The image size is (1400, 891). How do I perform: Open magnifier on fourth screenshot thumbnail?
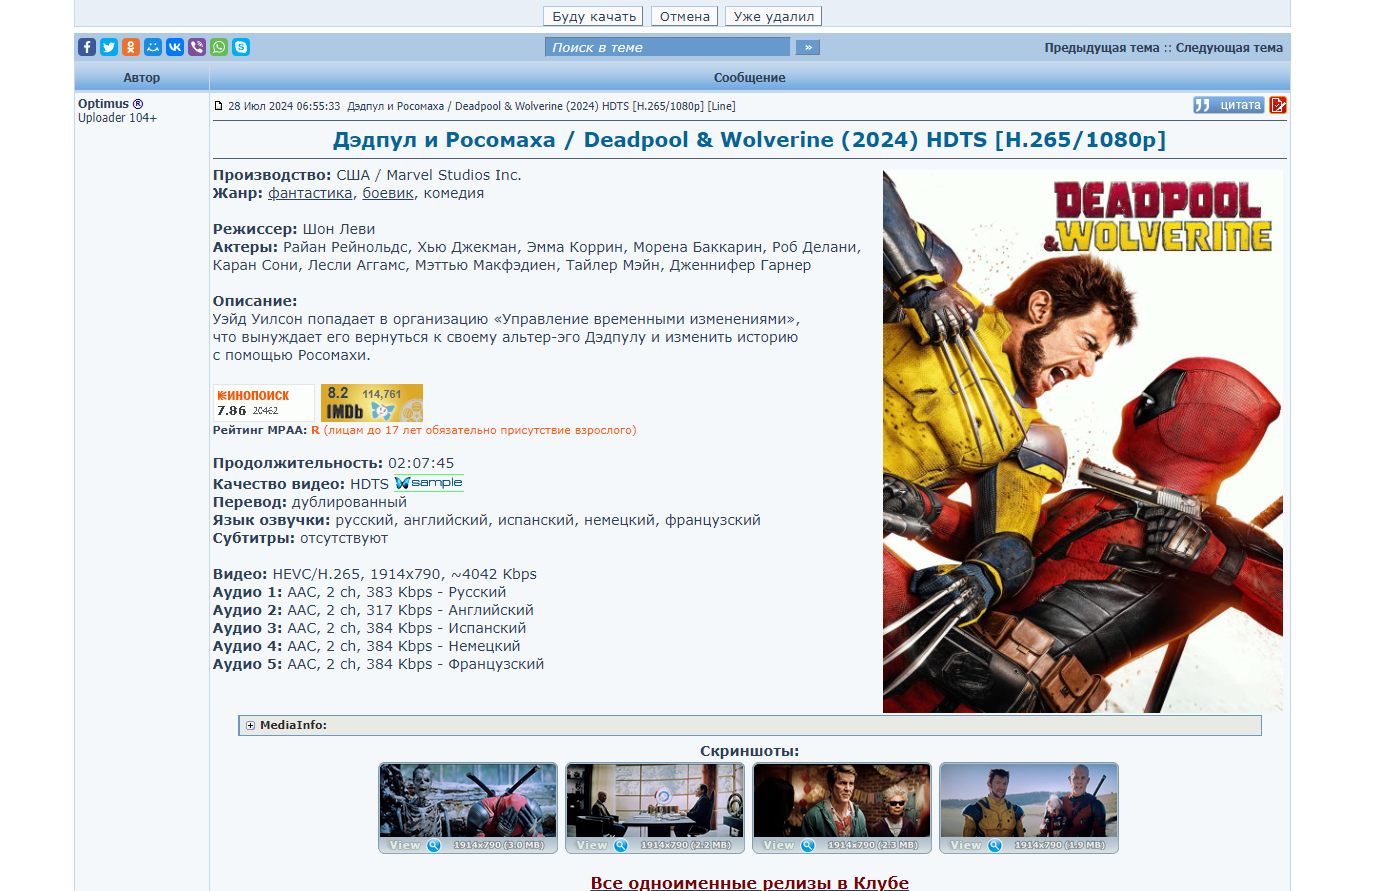(x=995, y=845)
